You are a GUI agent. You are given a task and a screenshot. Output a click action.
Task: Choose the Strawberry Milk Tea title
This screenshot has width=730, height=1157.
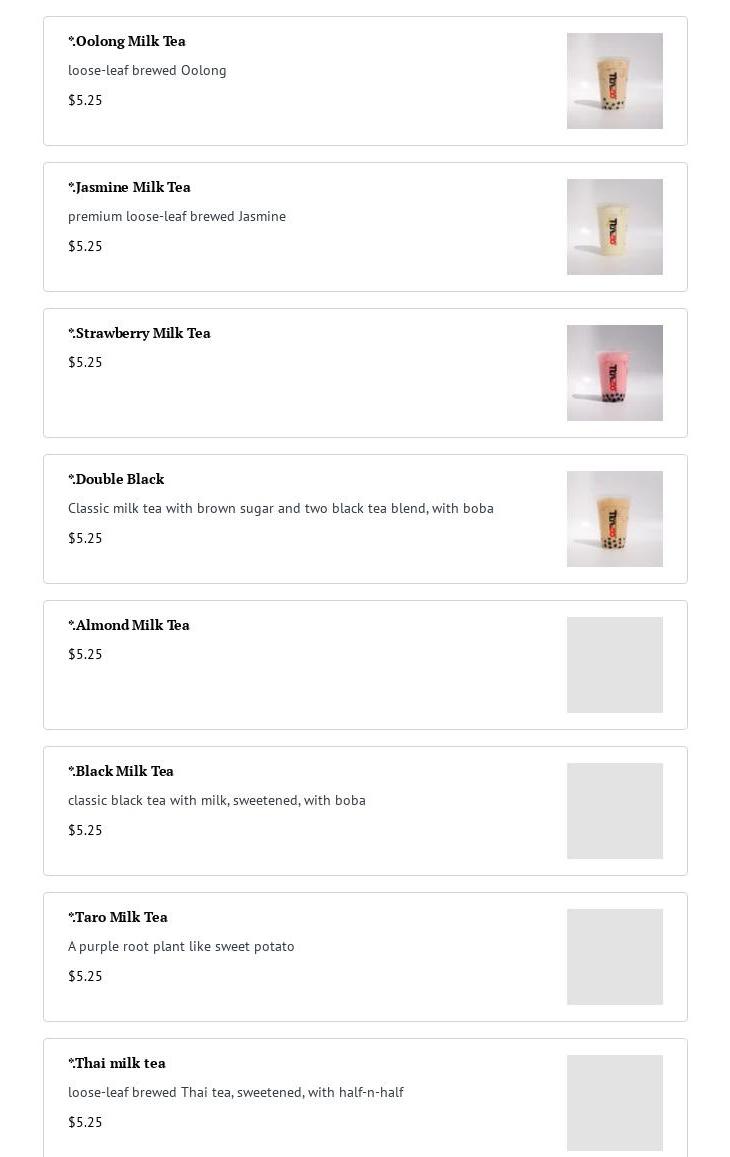coord(140,334)
